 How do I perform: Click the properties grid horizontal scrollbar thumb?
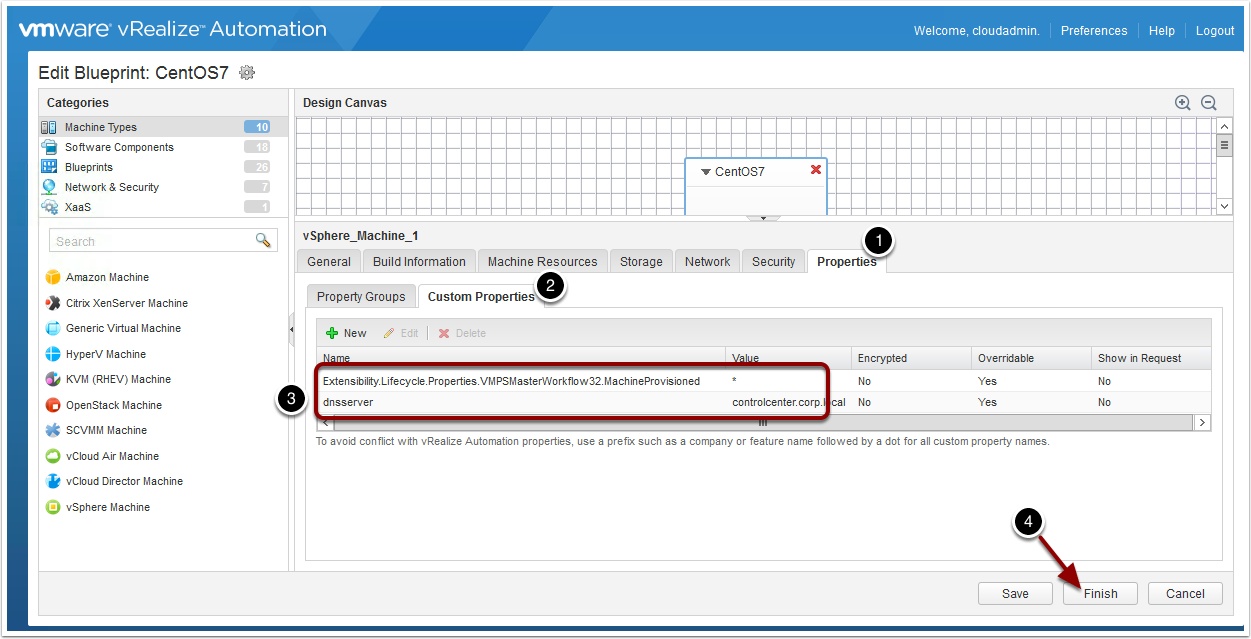coord(761,423)
